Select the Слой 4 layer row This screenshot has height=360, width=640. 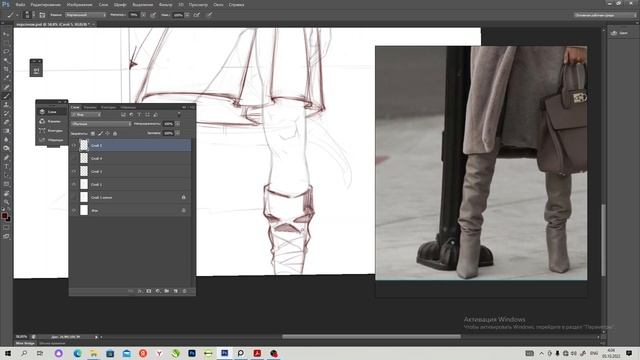click(131, 158)
